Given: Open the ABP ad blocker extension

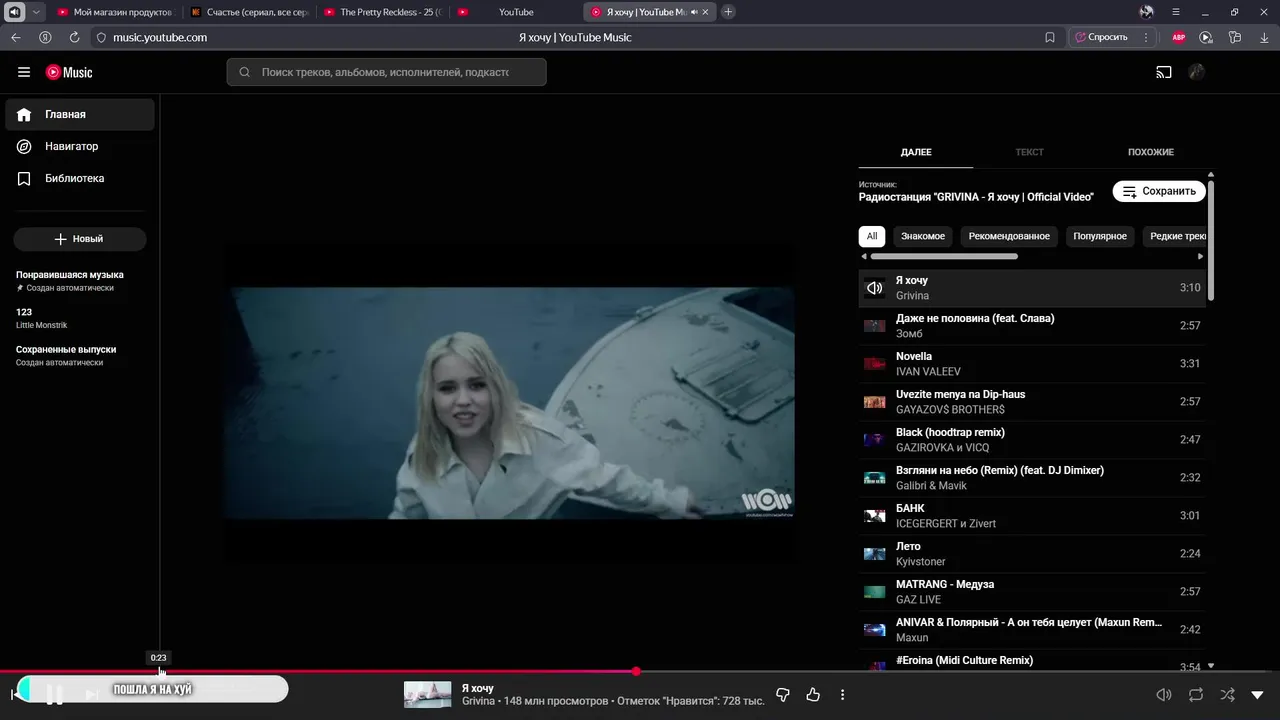Looking at the screenshot, I should coord(1179,37).
